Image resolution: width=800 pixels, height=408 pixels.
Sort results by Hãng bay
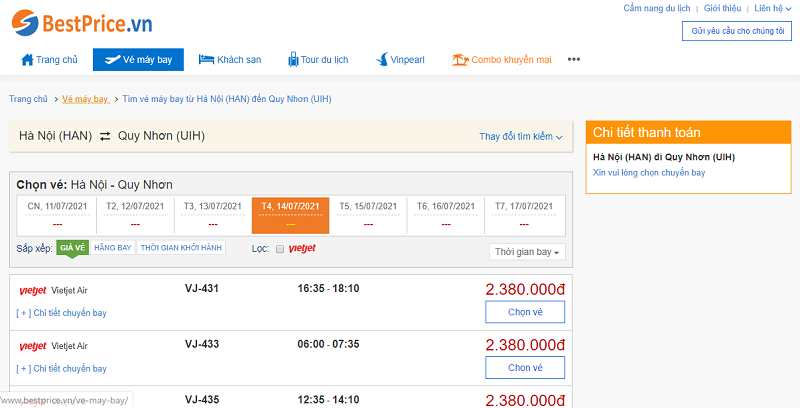coord(113,248)
